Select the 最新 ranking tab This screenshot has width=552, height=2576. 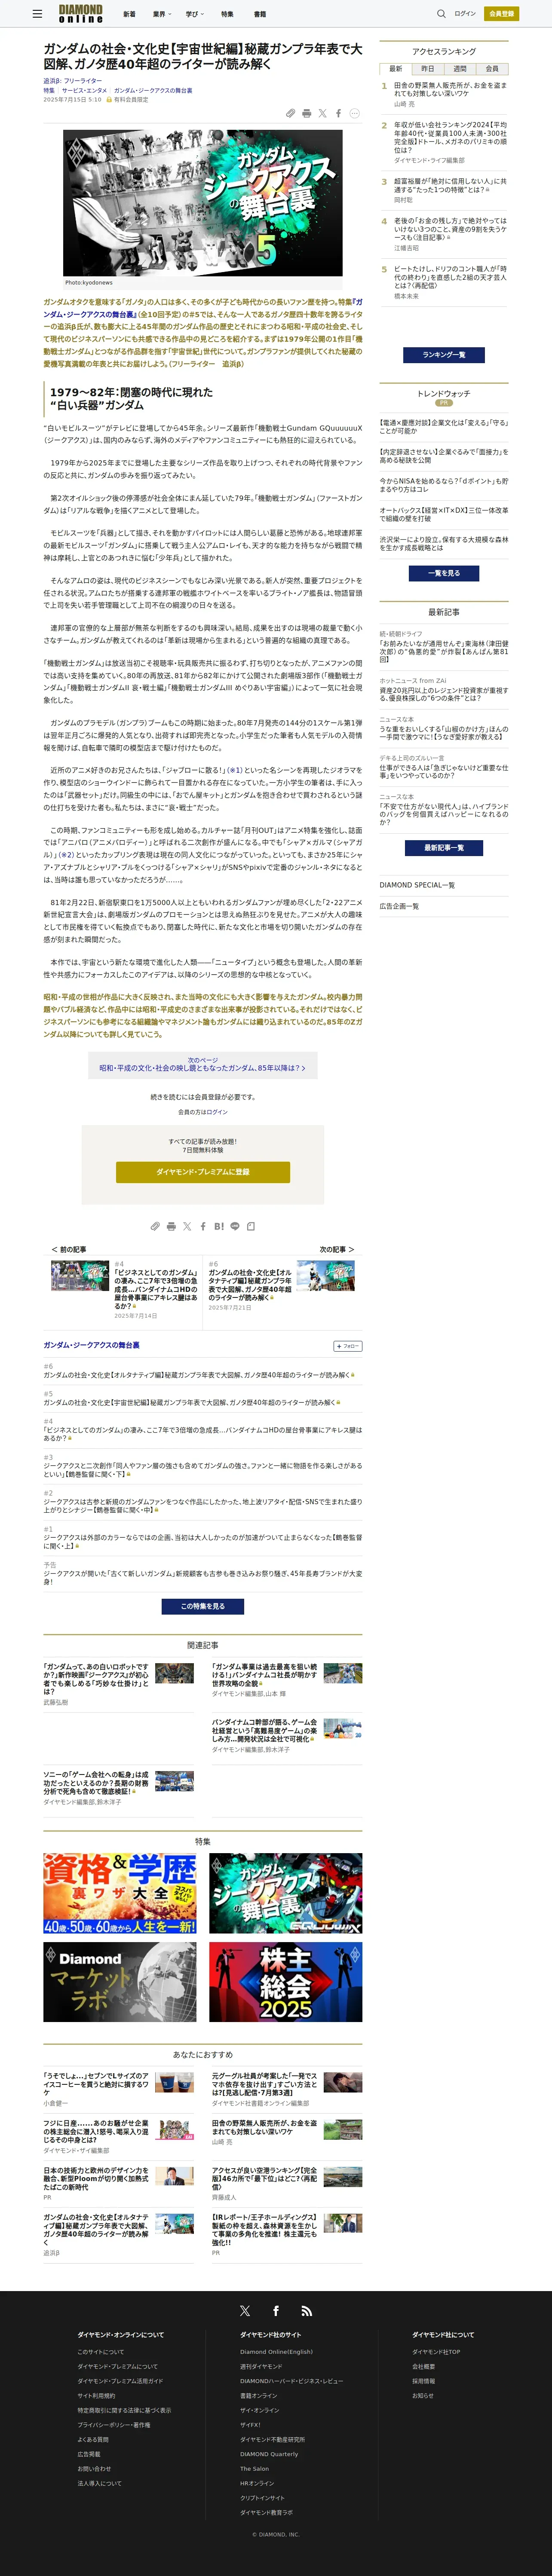(x=396, y=69)
